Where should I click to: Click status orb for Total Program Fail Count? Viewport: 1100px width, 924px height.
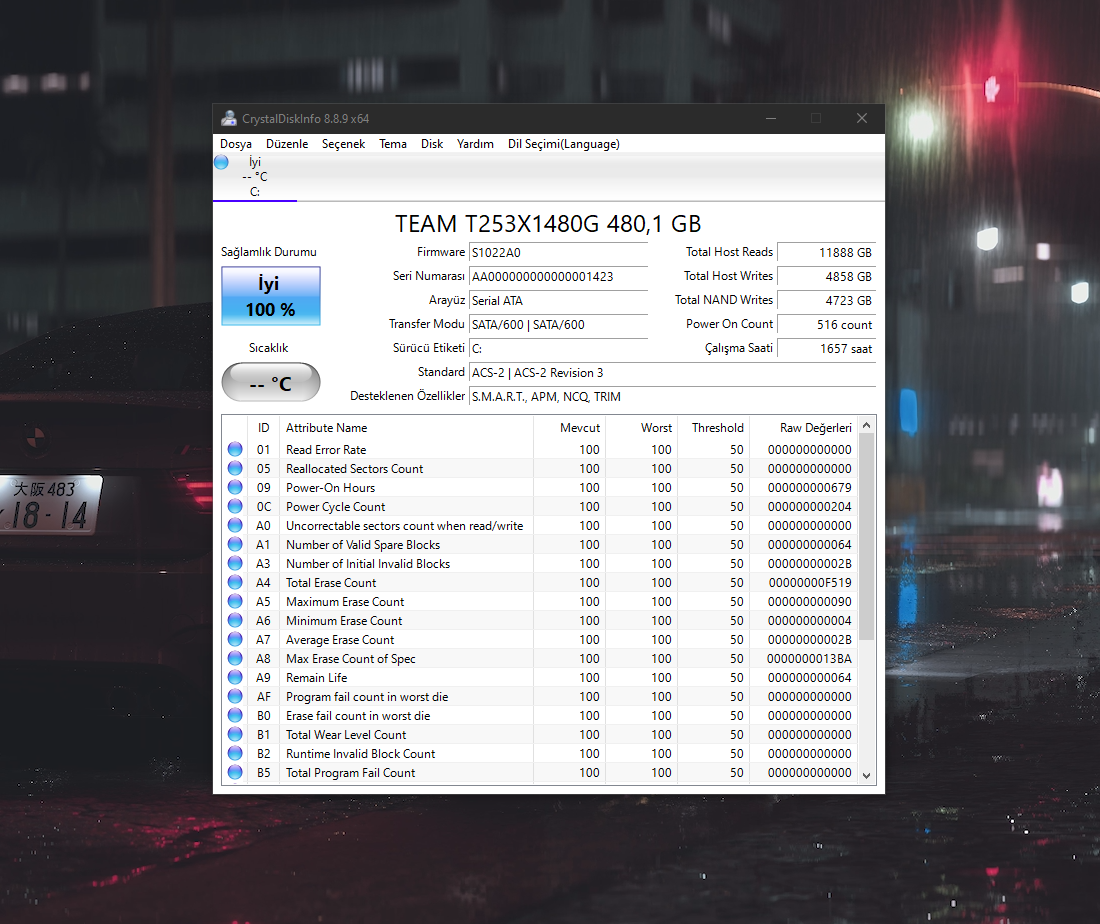235,772
